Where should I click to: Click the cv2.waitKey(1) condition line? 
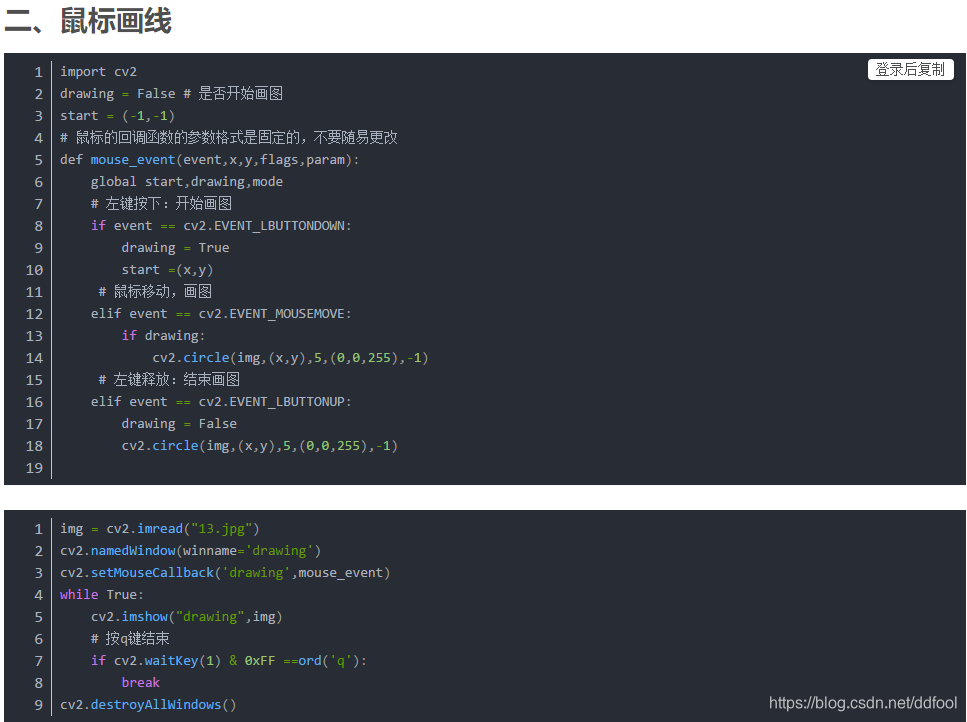pos(229,661)
